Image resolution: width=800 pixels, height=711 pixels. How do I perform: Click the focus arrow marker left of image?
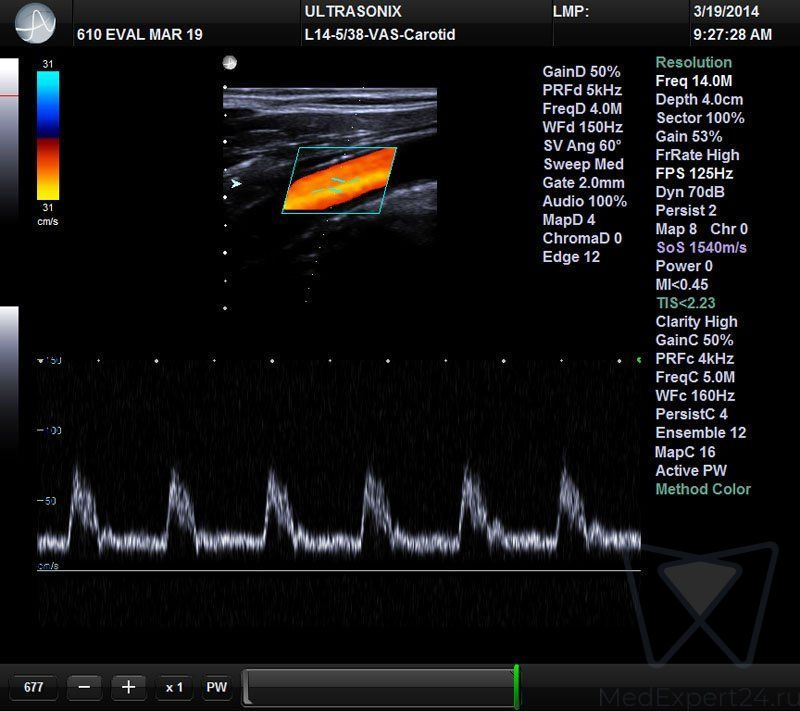coord(236,184)
